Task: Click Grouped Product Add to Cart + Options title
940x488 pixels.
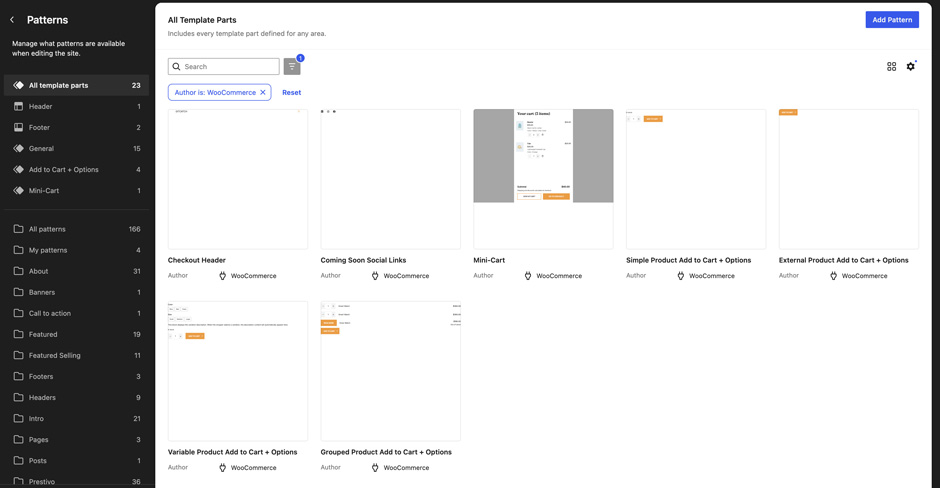Action: tap(386, 452)
